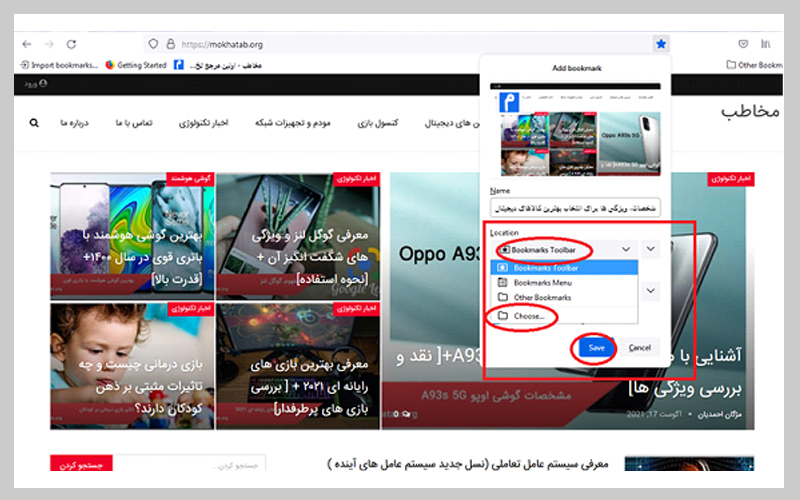800x500 pixels.
Task: Select Bookmarks Toolbar in the dropdown list
Action: click(x=564, y=268)
